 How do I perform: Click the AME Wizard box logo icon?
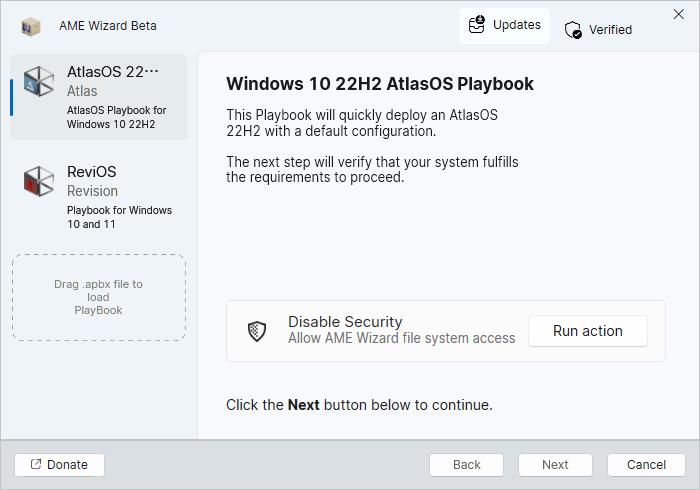tap(31, 27)
